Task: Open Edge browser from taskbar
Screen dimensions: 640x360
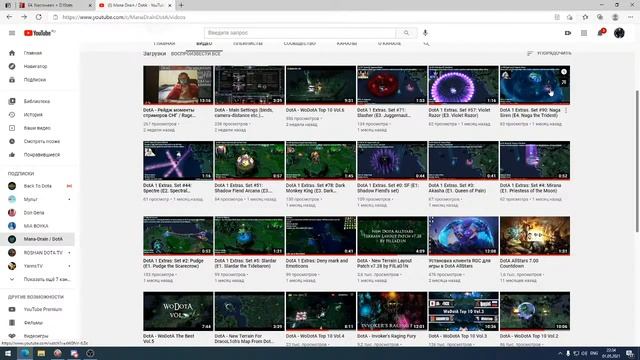Action: pyautogui.click(x=24, y=353)
